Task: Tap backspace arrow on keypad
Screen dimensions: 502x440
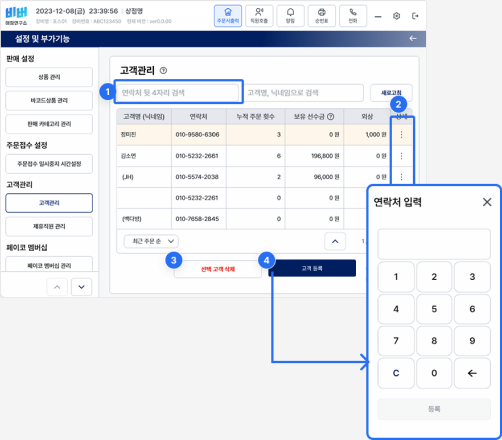Action: pyautogui.click(x=472, y=373)
